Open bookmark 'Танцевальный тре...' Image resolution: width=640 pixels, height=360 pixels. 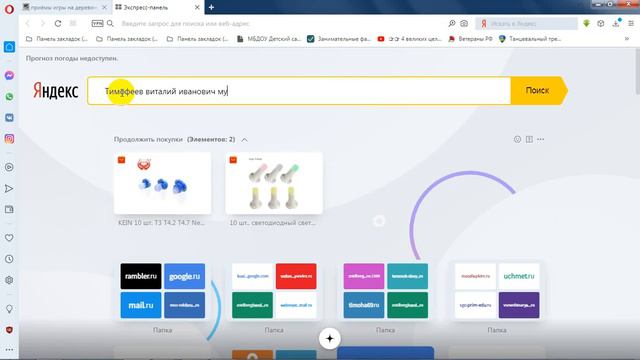pyautogui.click(x=530, y=39)
